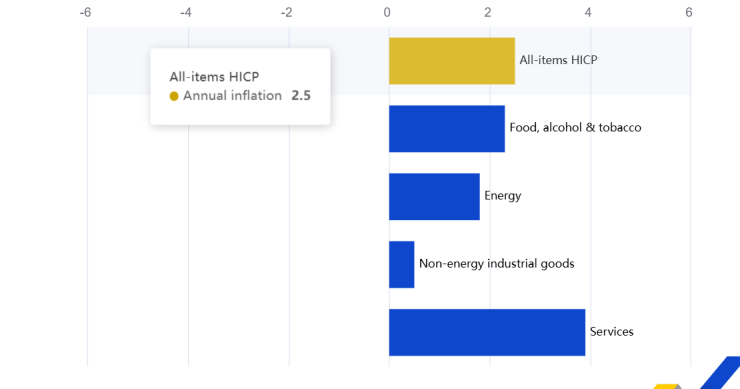Click the All-items HICP bar label
This screenshot has width=740, height=389.
(x=558, y=60)
